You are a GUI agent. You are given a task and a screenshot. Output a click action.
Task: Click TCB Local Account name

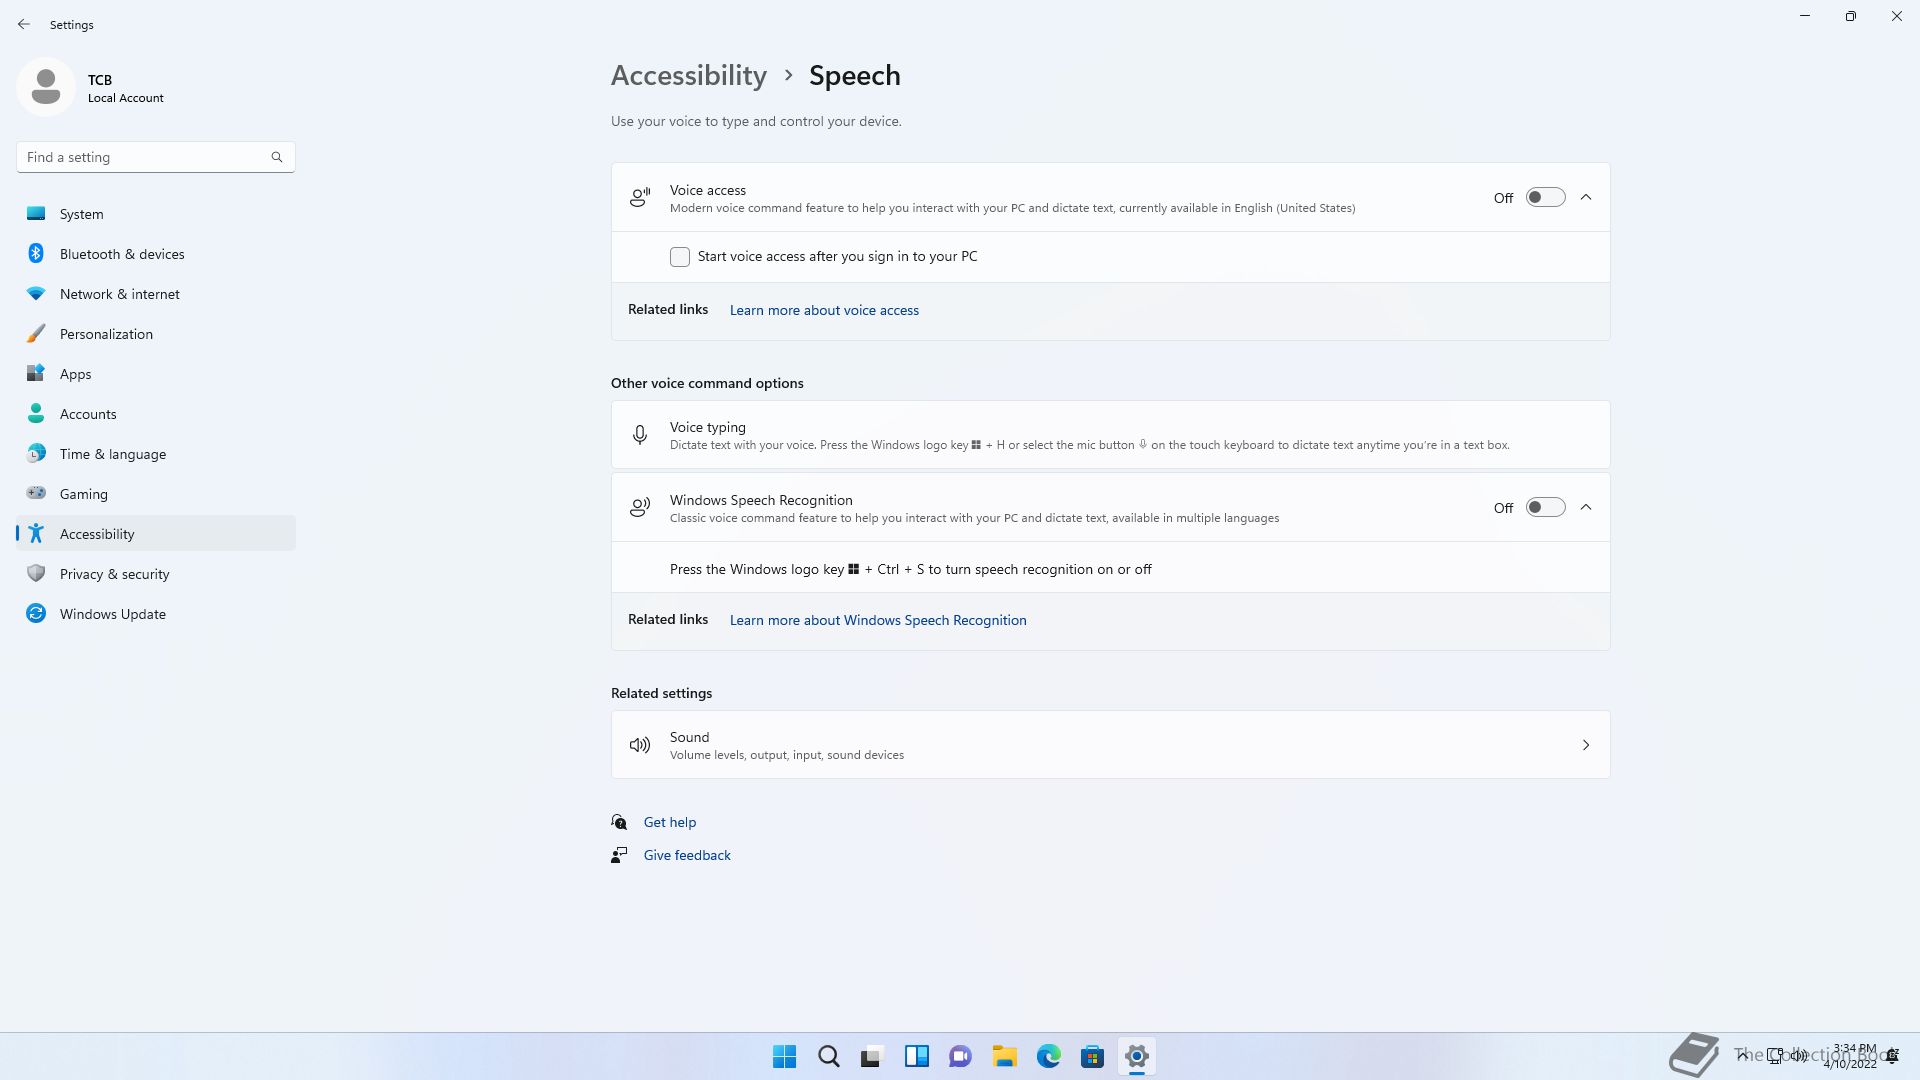tap(126, 88)
